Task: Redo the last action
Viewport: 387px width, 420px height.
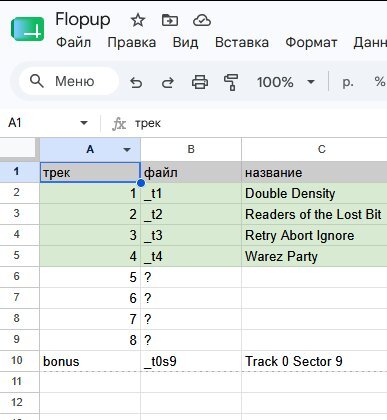Action: 168,82
